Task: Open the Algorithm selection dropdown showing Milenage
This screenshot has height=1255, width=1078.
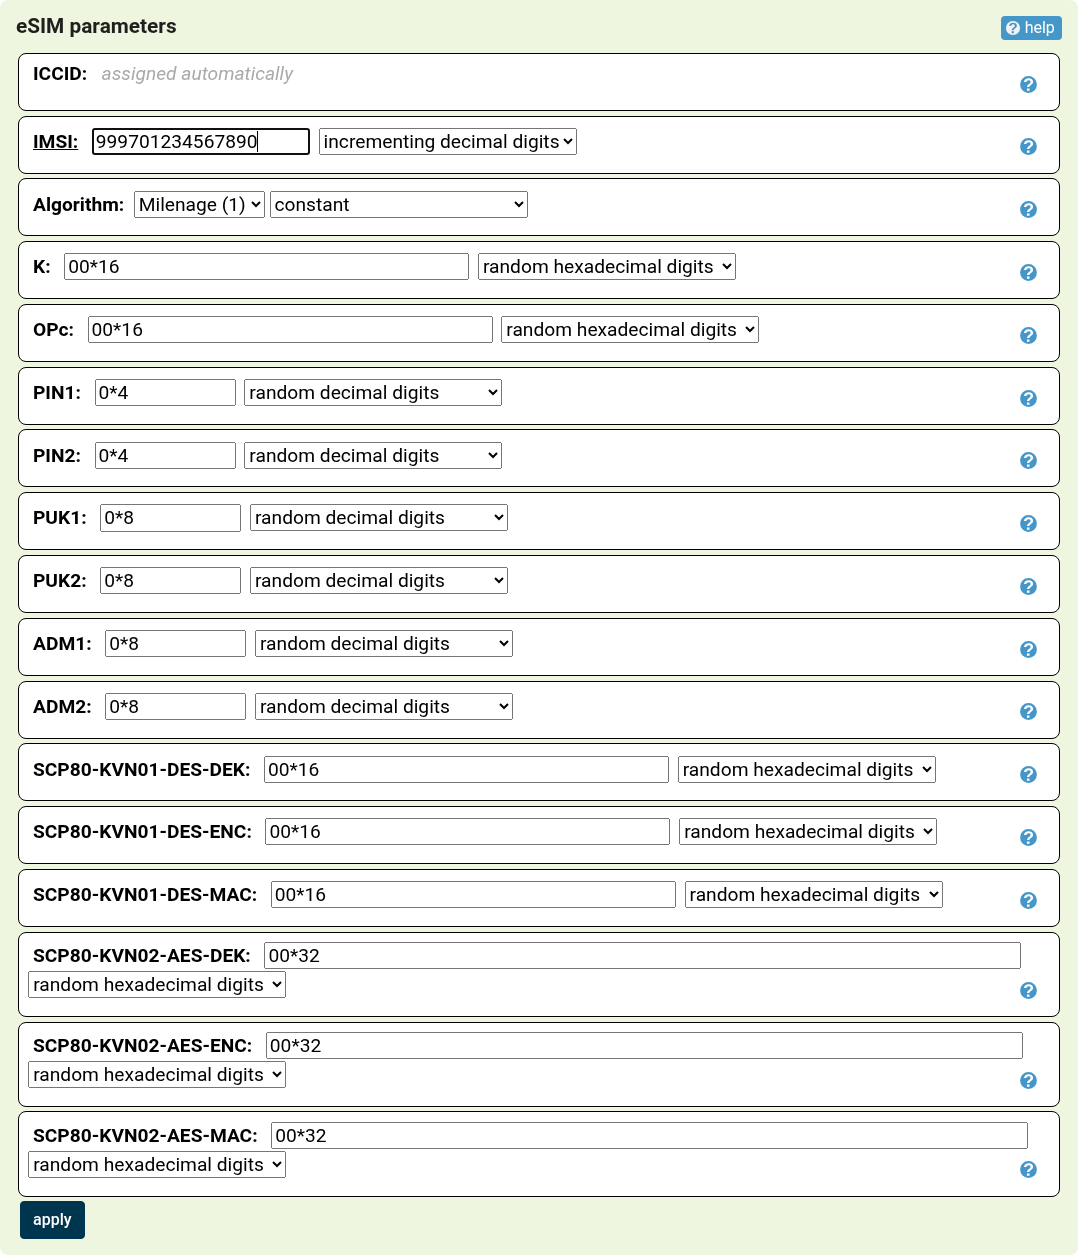Action: click(198, 204)
